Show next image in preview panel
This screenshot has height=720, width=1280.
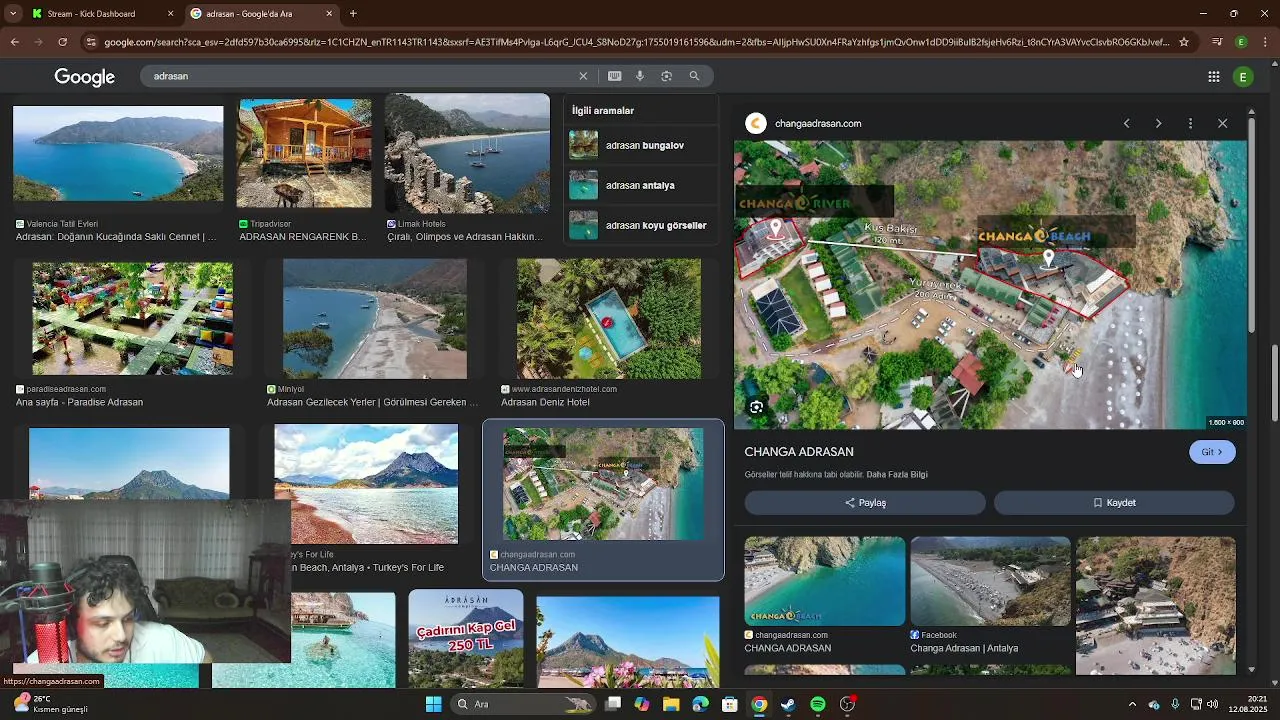tap(1158, 123)
